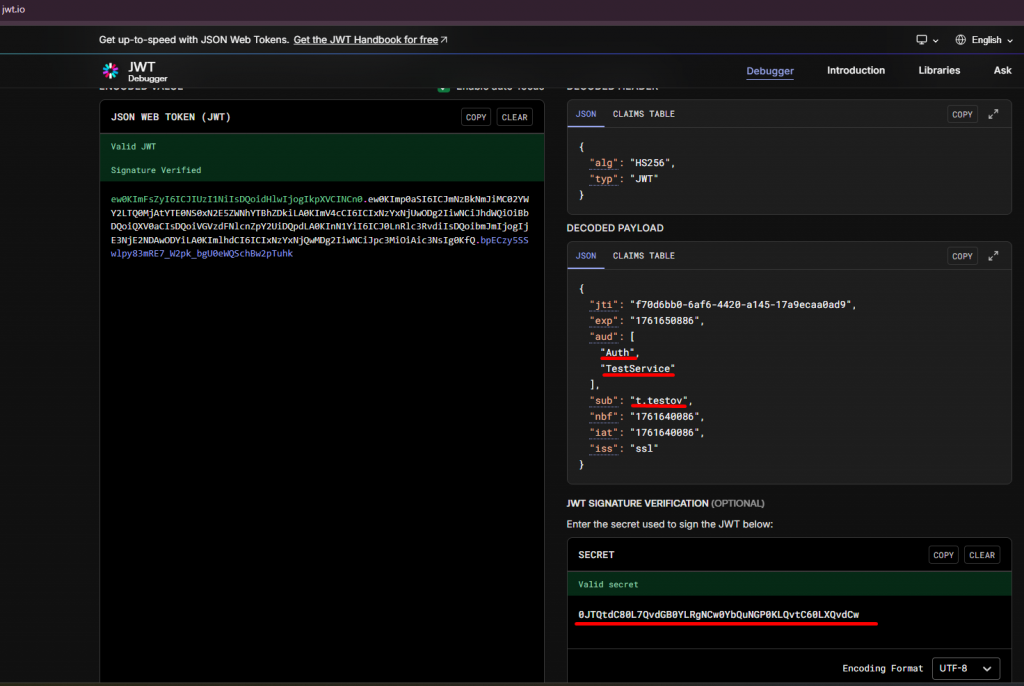The image size is (1024, 686).
Task: Click the globe language icon
Action: (x=961, y=40)
